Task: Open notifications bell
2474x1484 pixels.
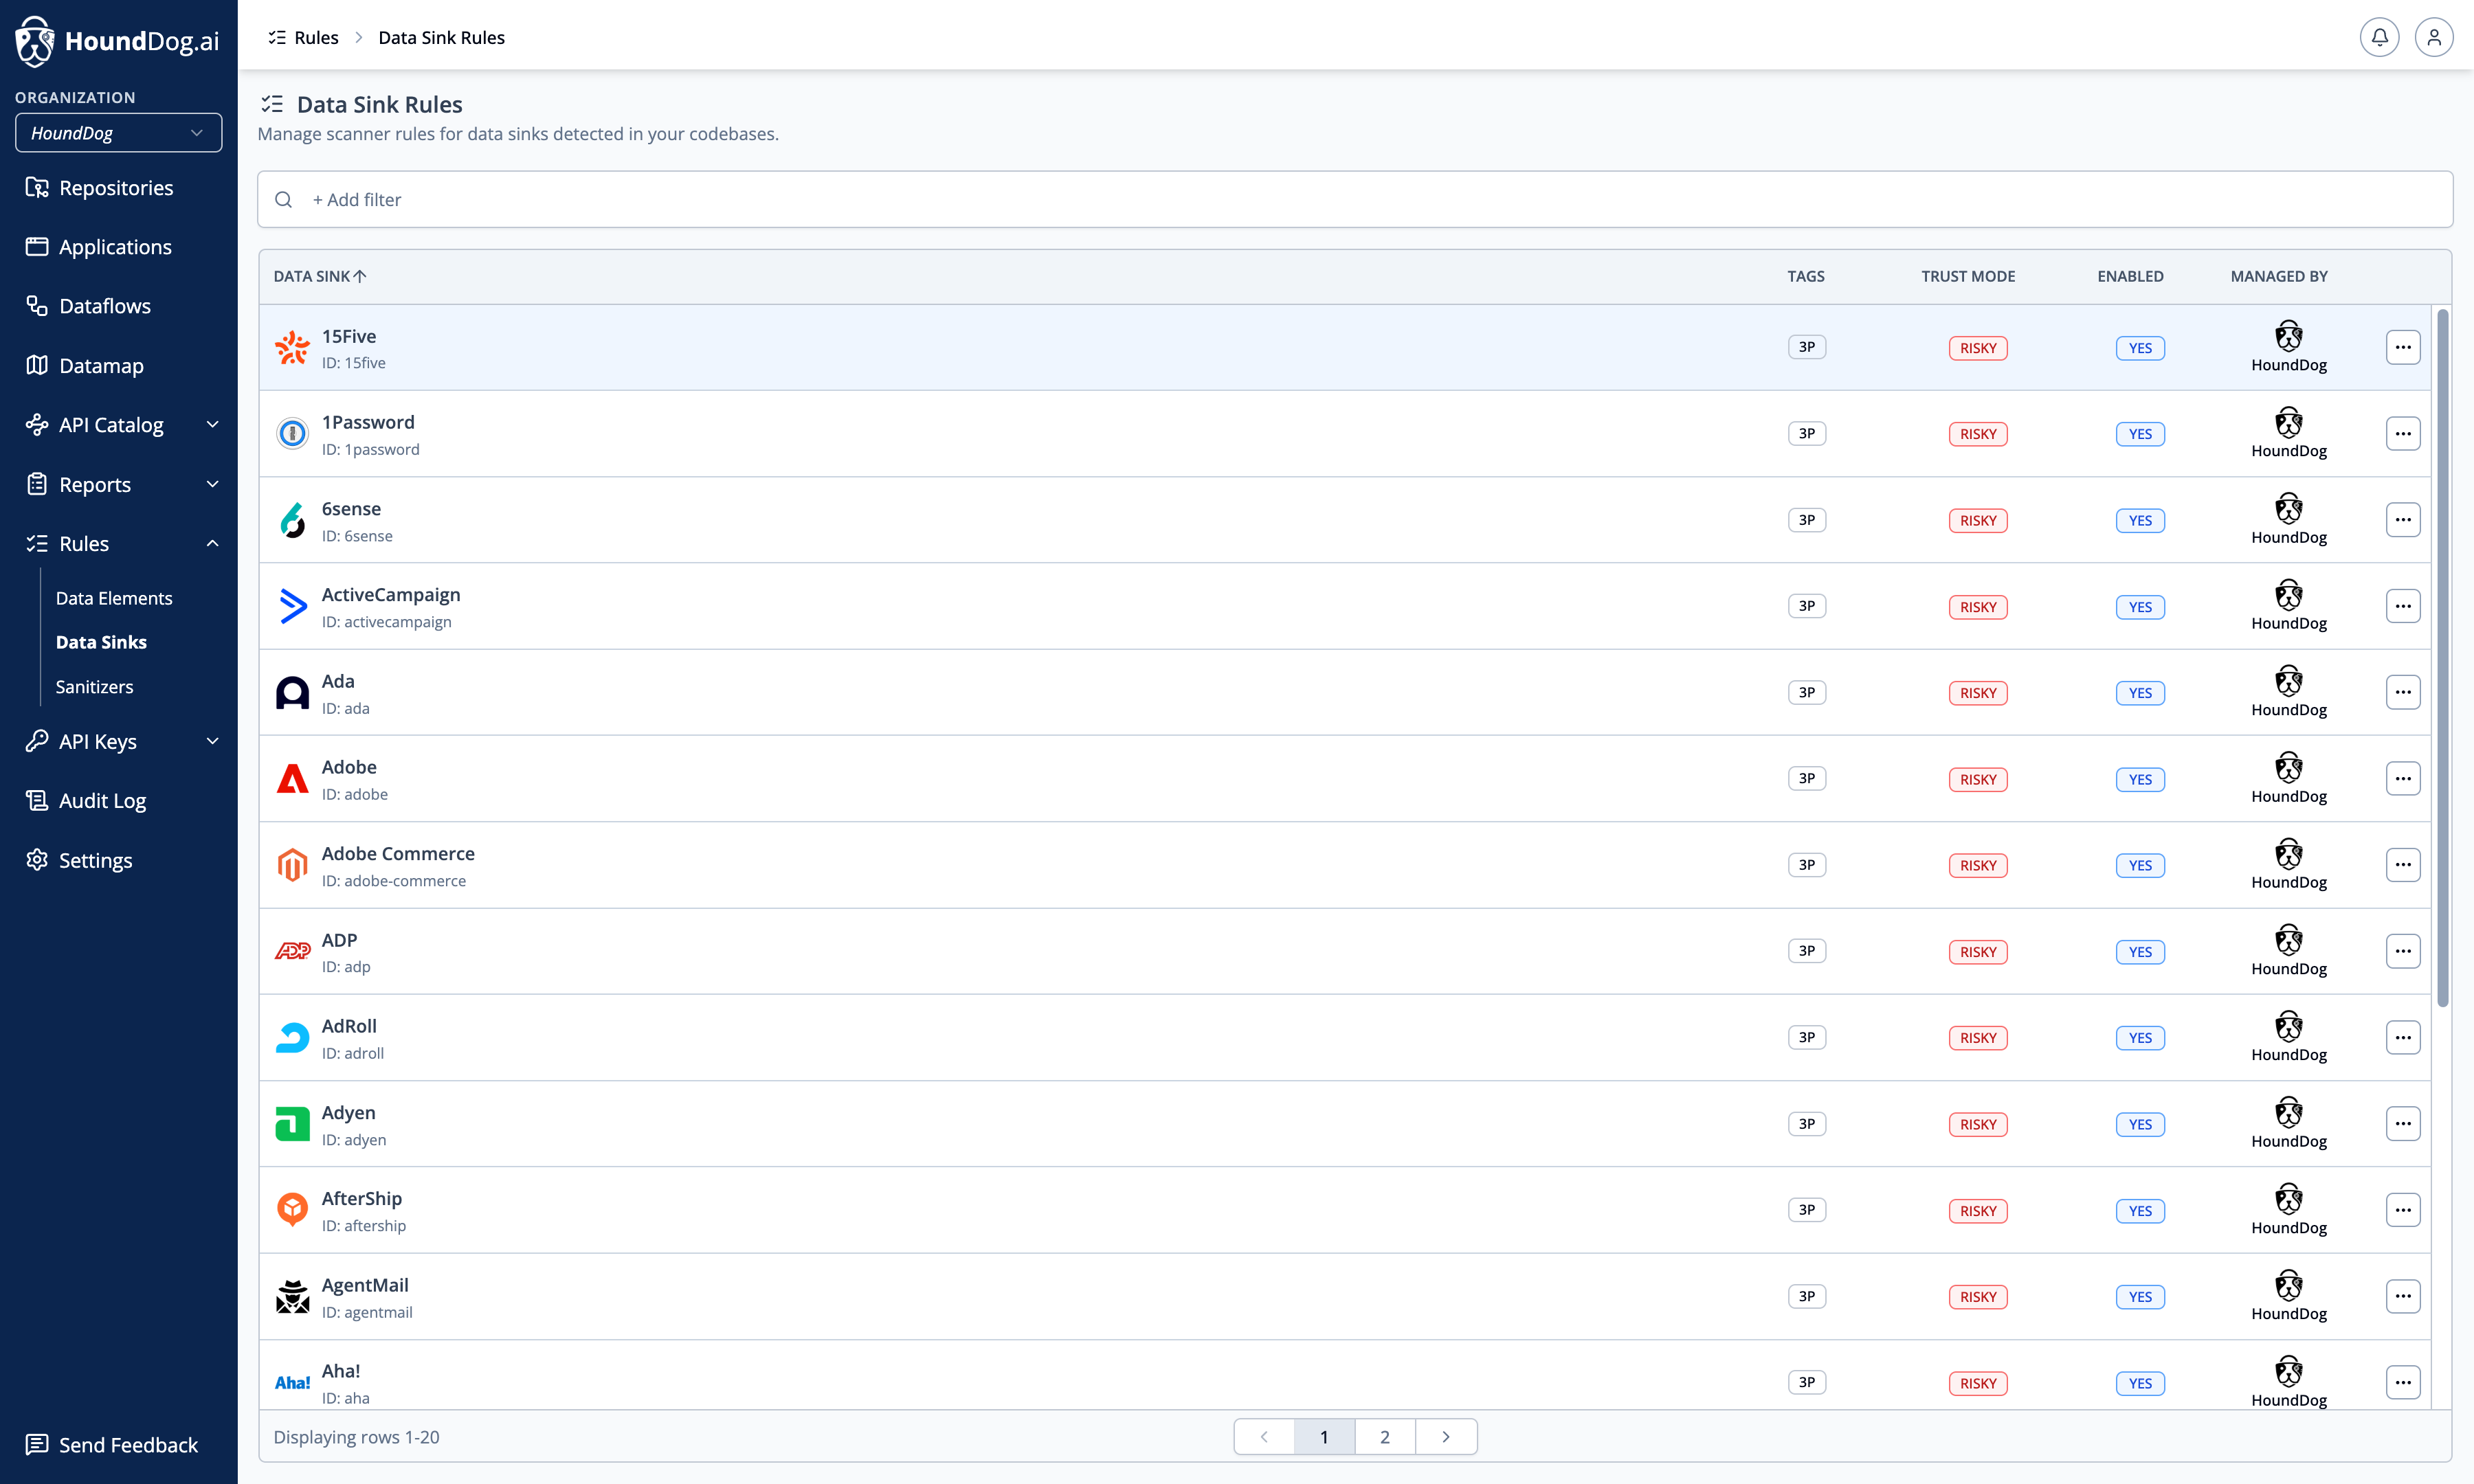Action: click(x=2379, y=38)
